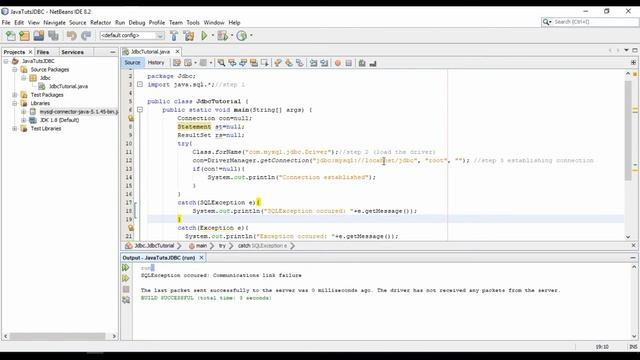Expand the JDK 1.8 (Default) node

tap(23, 120)
